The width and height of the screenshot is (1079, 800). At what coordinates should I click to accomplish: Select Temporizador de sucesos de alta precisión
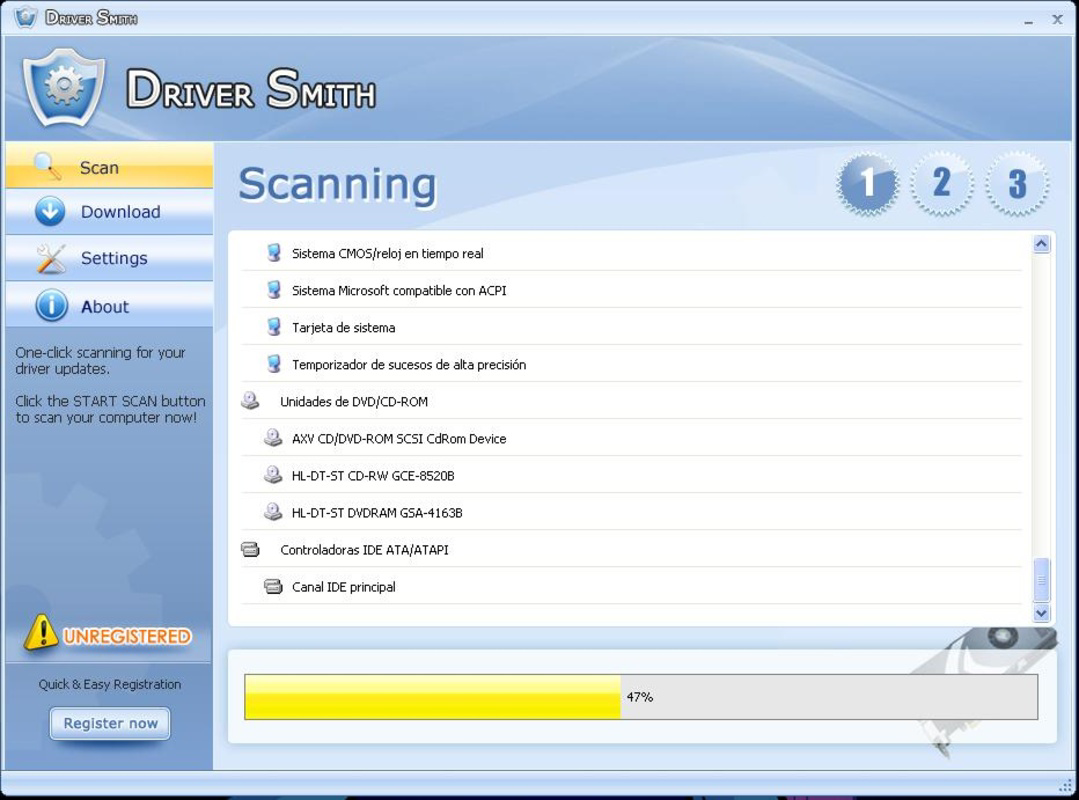click(x=631, y=365)
